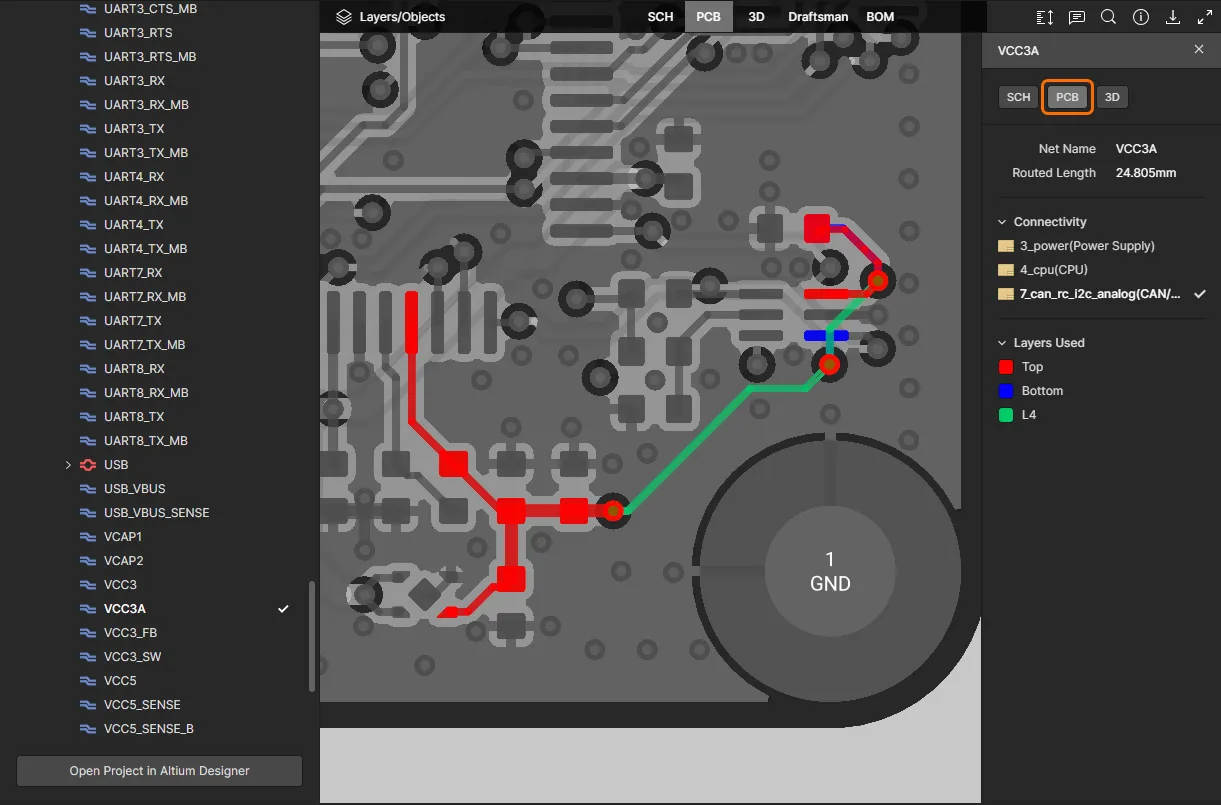Viewport: 1221px width, 805px height.
Task: Click sheet icon beside 4_cpu(CPU)
Action: coord(1006,270)
